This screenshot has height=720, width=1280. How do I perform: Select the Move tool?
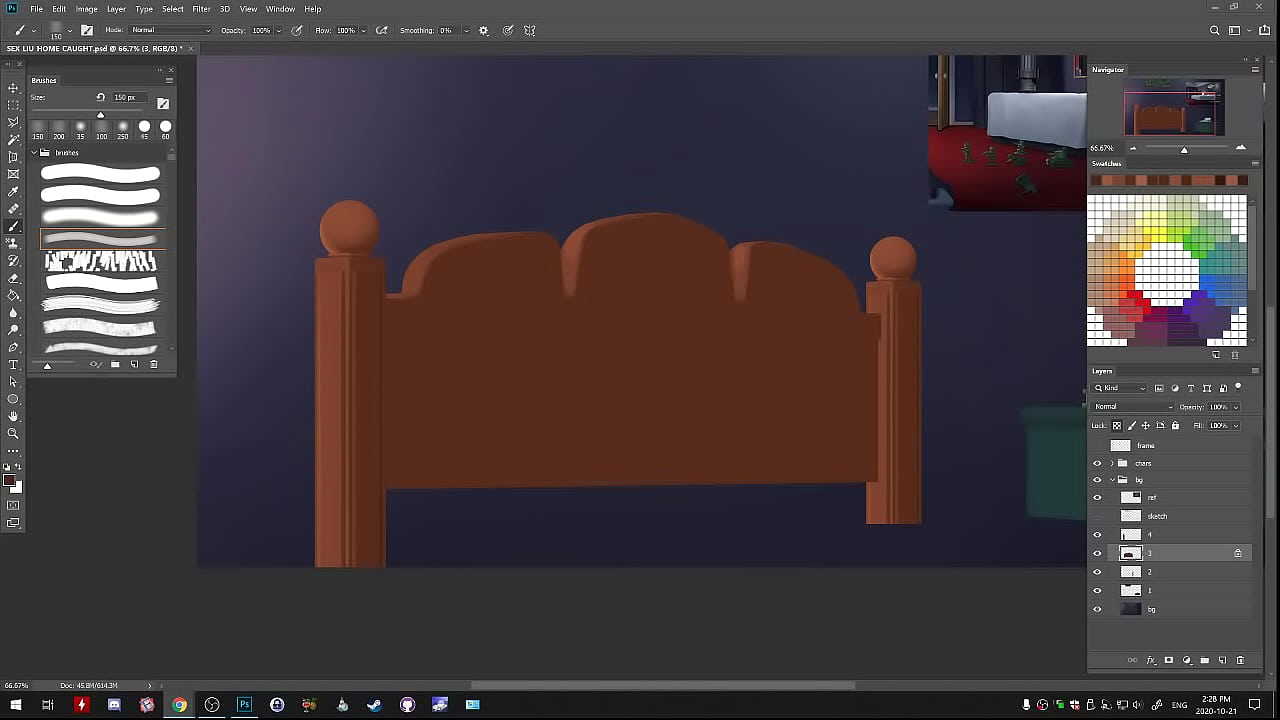click(x=13, y=88)
